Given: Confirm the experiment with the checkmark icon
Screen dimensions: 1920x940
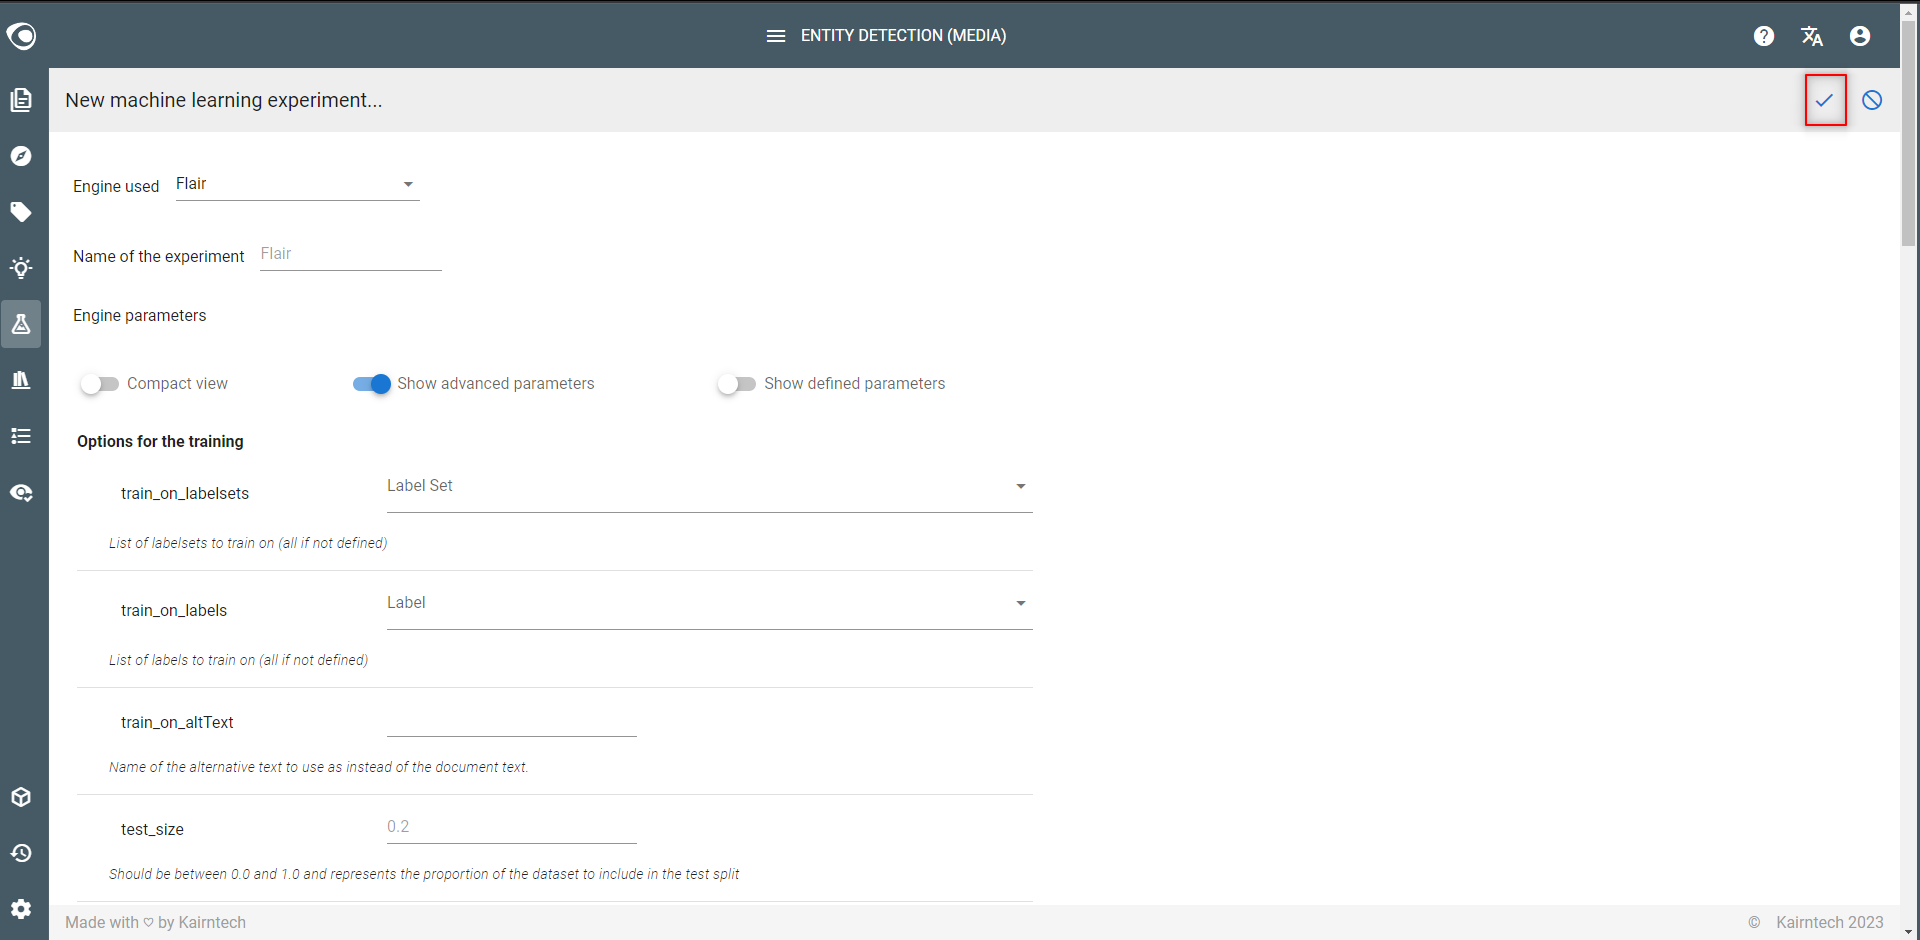Looking at the screenshot, I should point(1825,100).
